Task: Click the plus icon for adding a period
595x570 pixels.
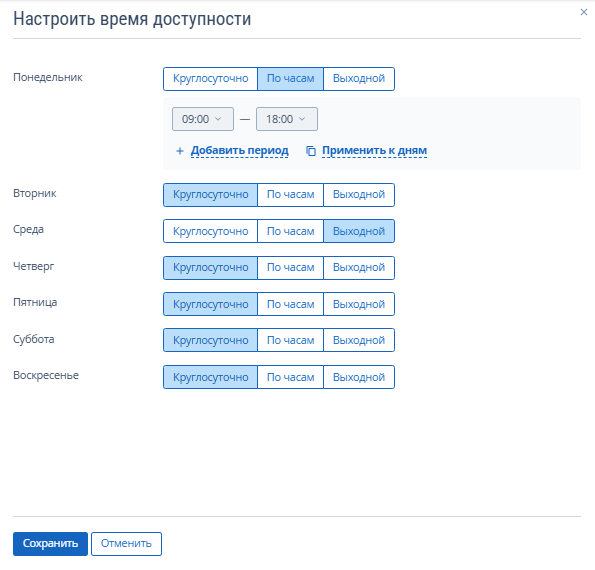Action: coord(180,151)
